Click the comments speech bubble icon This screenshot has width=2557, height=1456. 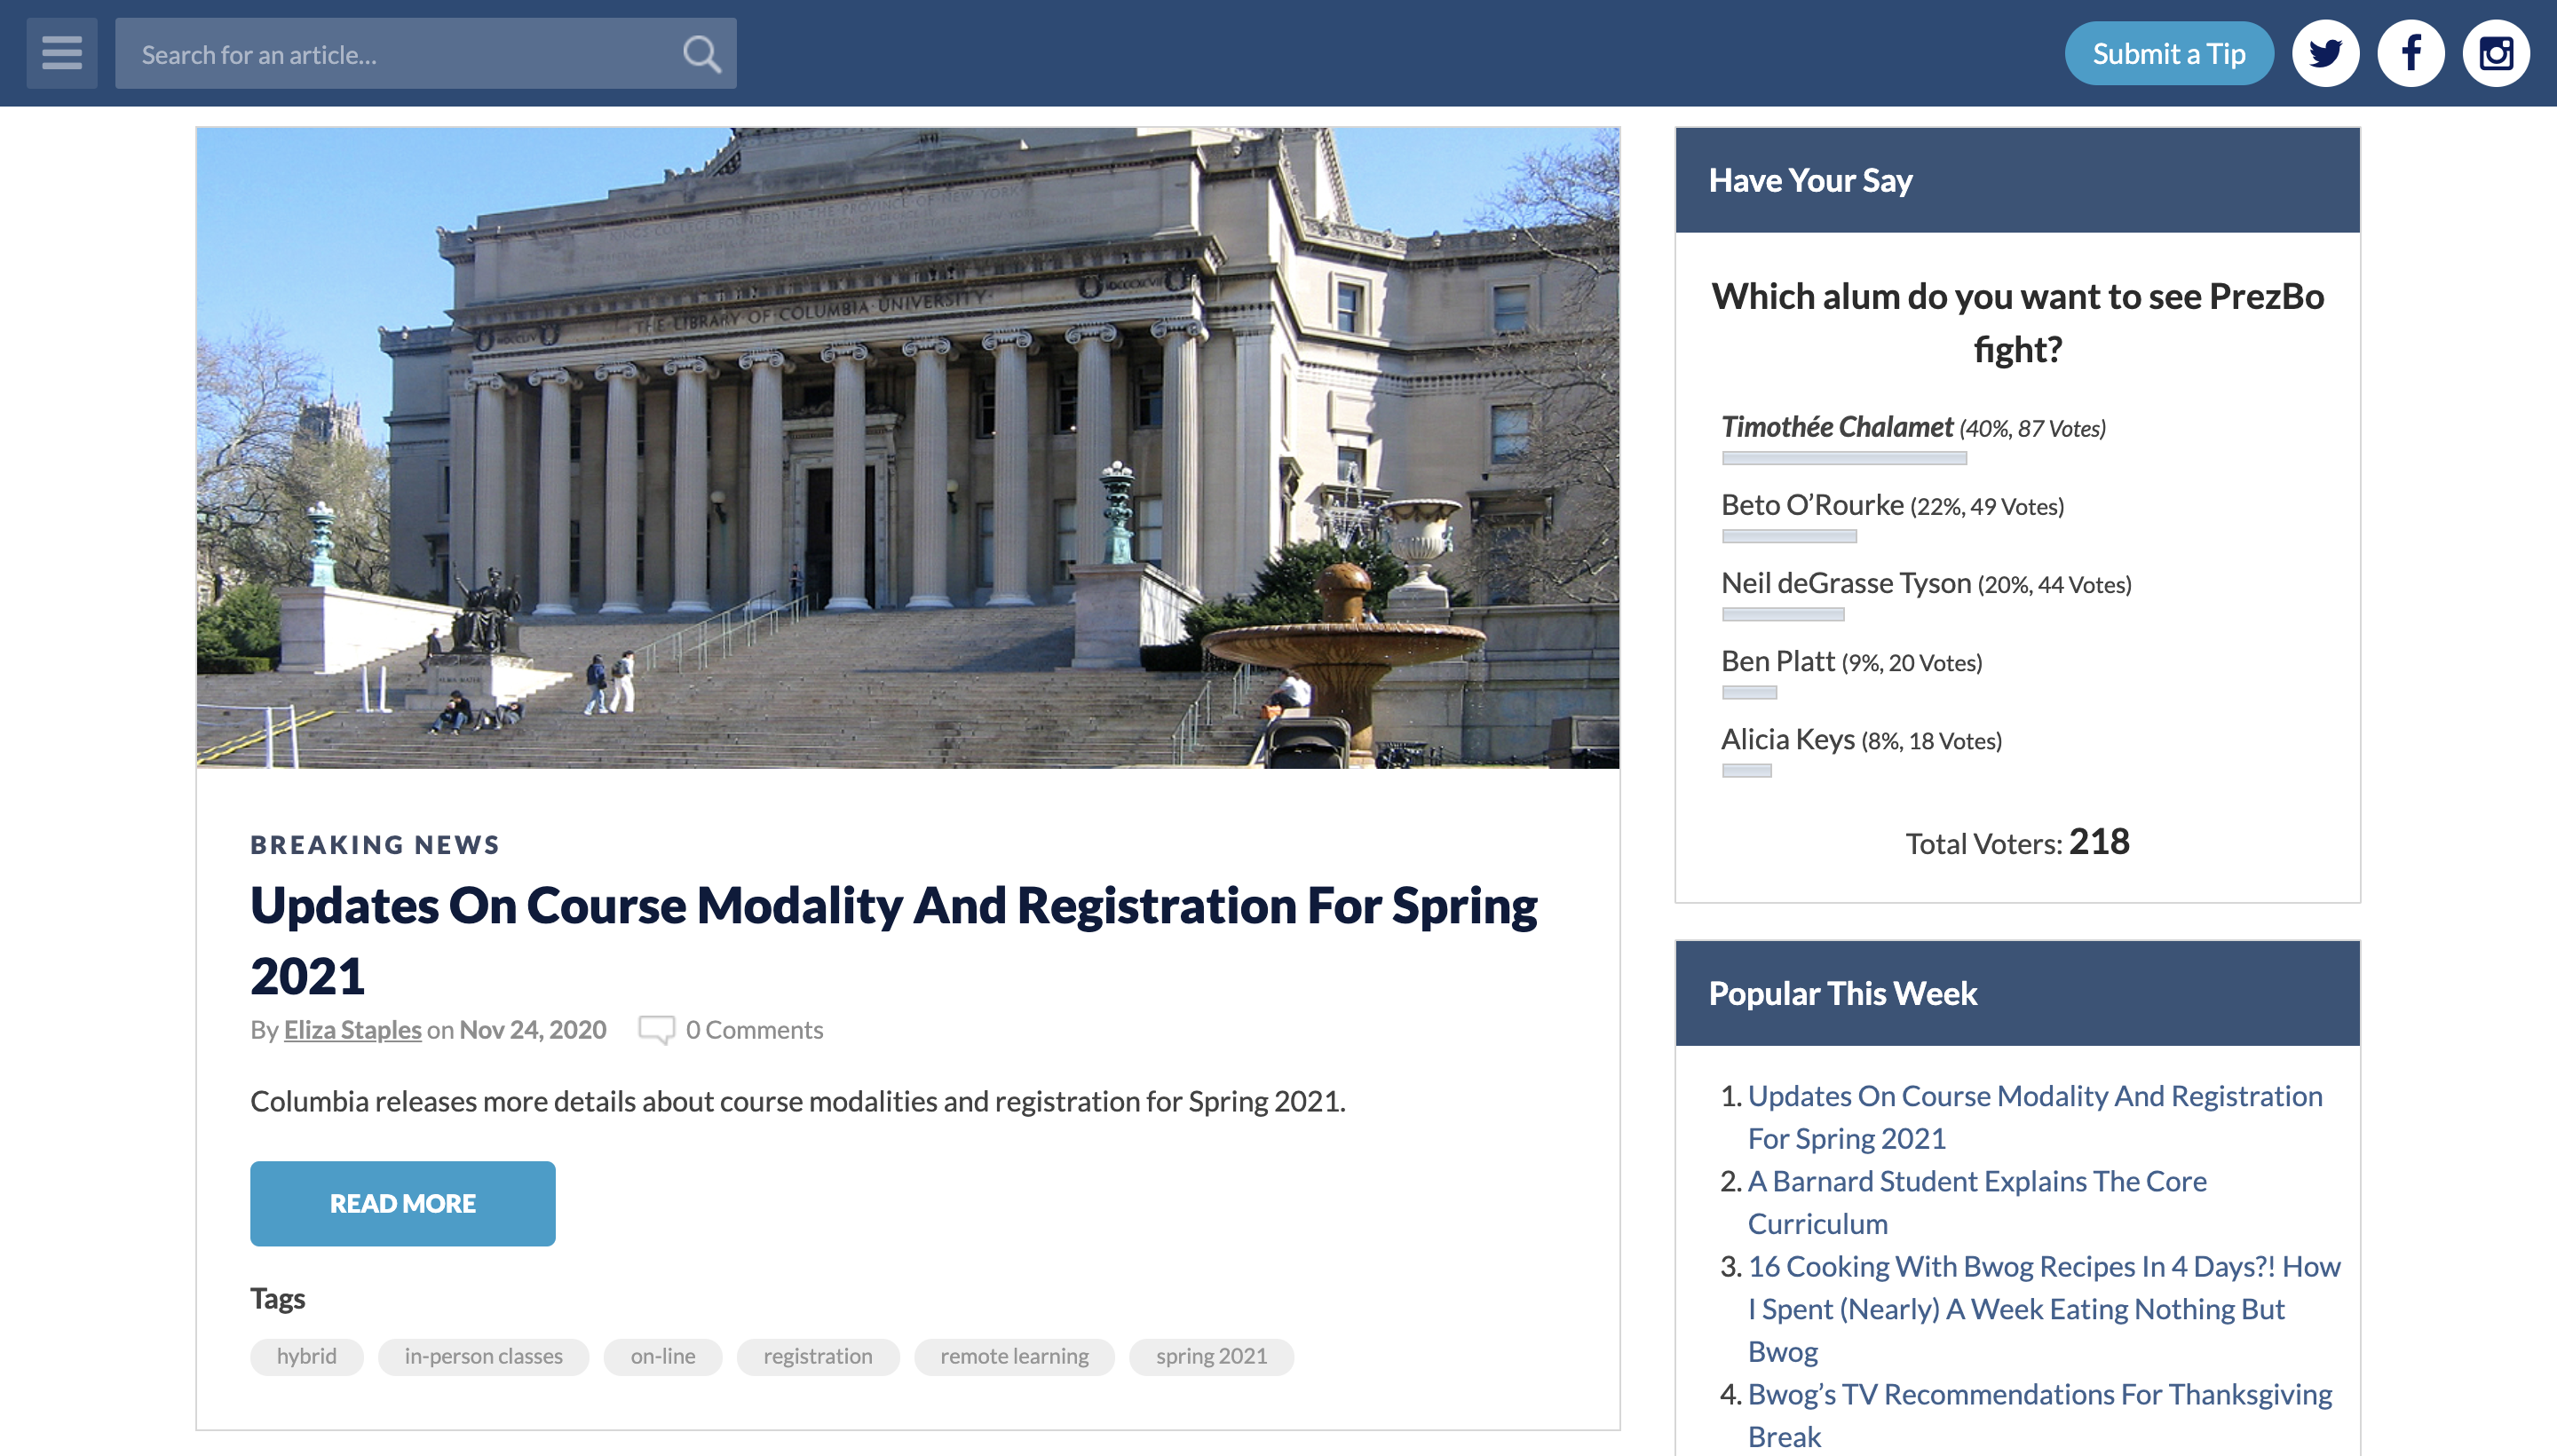click(656, 1029)
